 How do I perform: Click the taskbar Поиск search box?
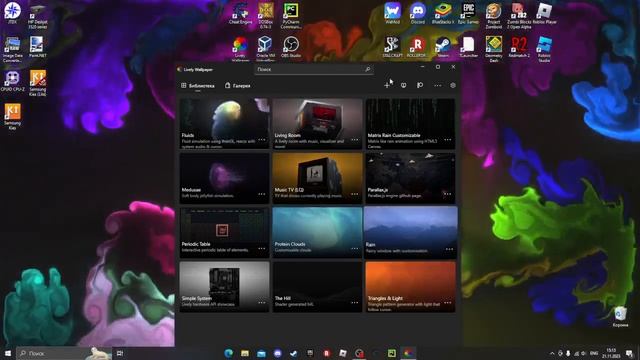(x=64, y=353)
